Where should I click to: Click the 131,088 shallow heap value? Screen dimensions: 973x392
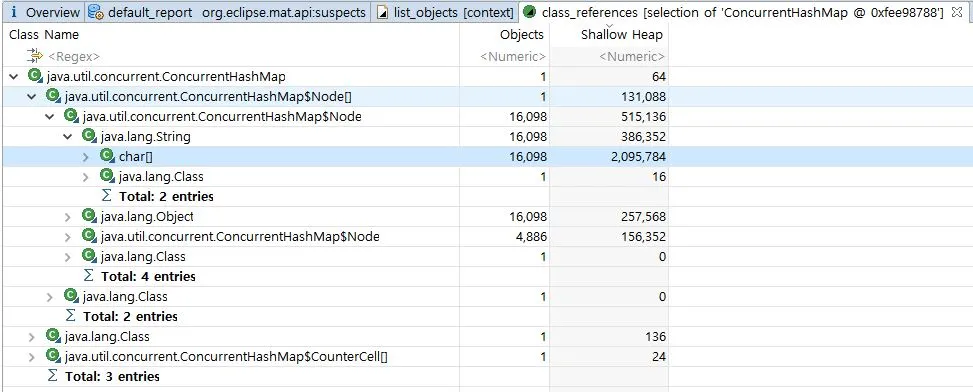[x=643, y=97]
